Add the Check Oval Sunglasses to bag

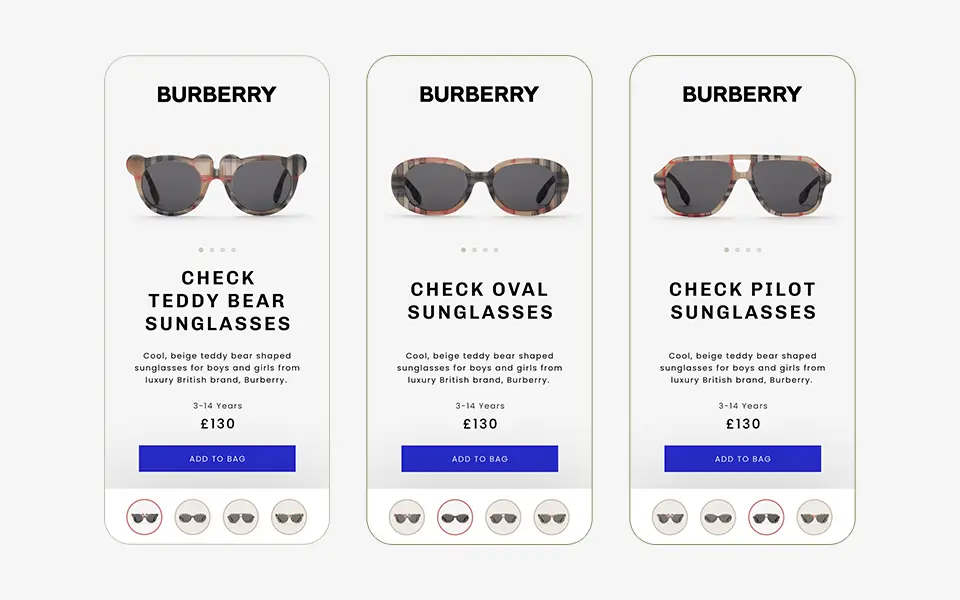click(x=479, y=458)
